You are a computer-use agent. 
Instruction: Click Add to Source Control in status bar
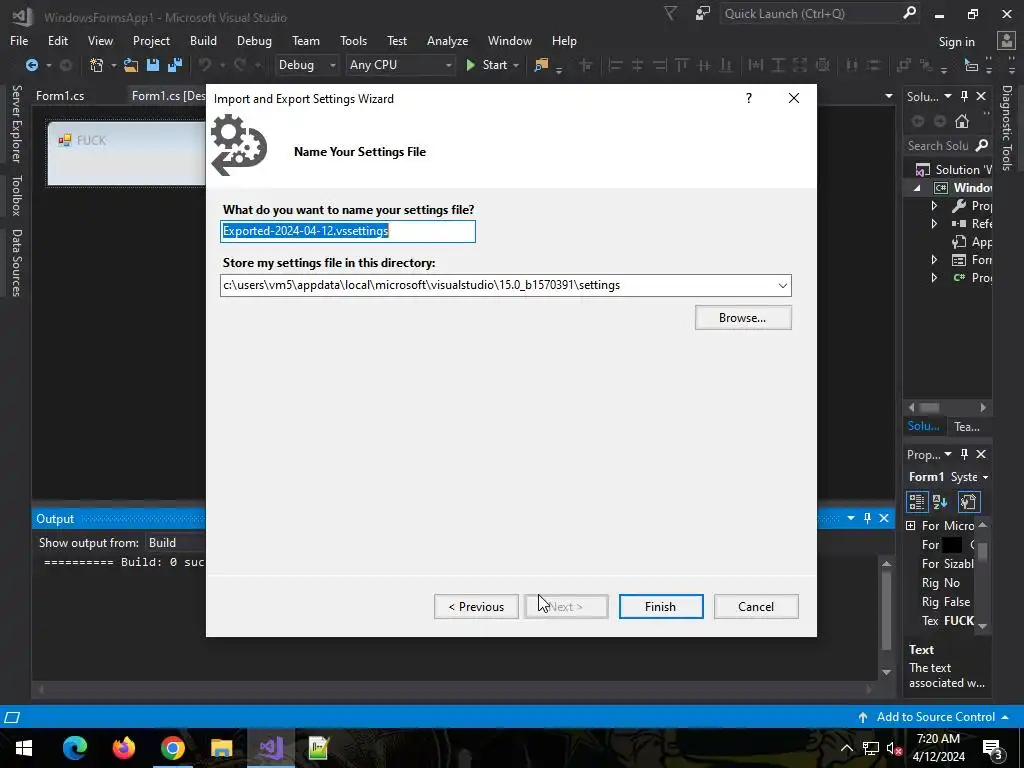(x=935, y=716)
